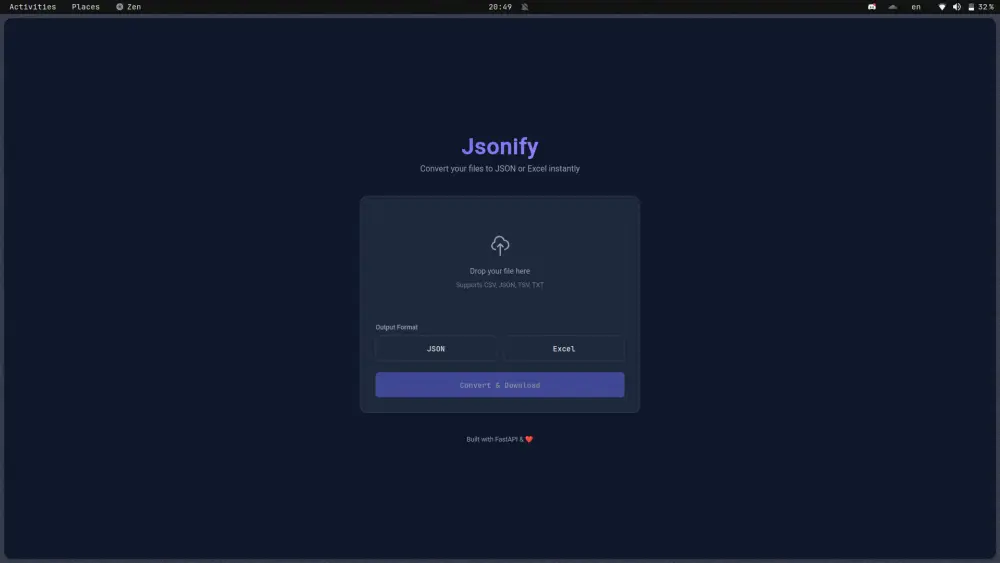The width and height of the screenshot is (1000, 563).
Task: Click the Convert & Download button
Action: pyautogui.click(x=500, y=385)
